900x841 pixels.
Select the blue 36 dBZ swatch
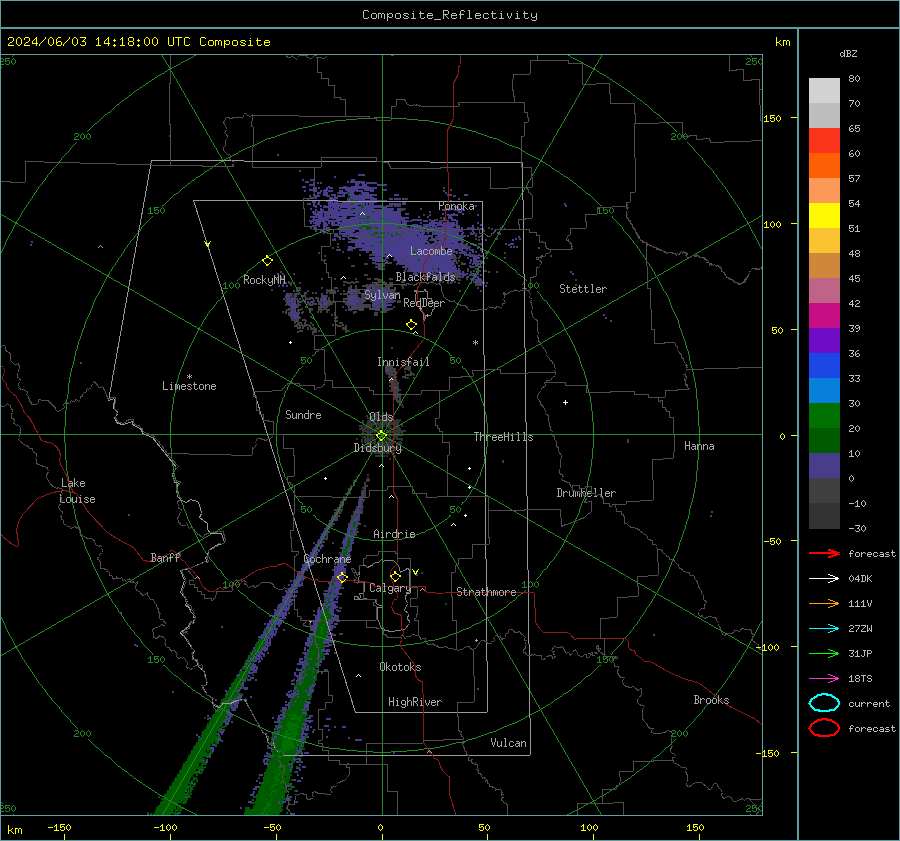click(x=824, y=365)
